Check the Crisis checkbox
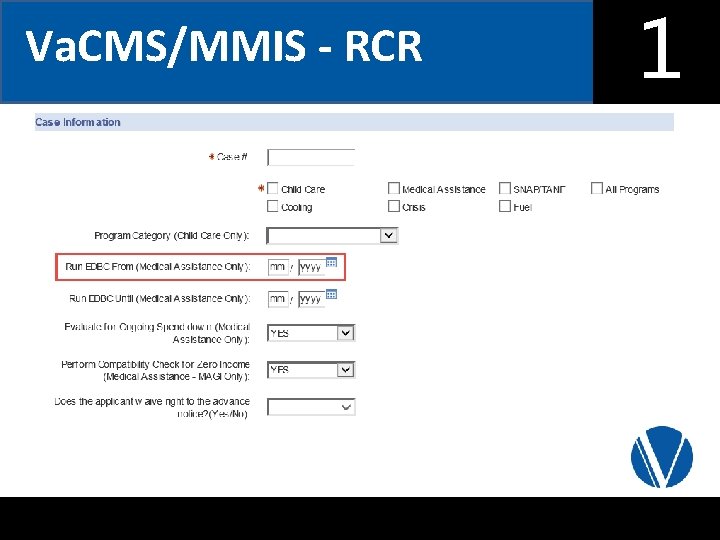The height and width of the screenshot is (540, 720). click(394, 206)
